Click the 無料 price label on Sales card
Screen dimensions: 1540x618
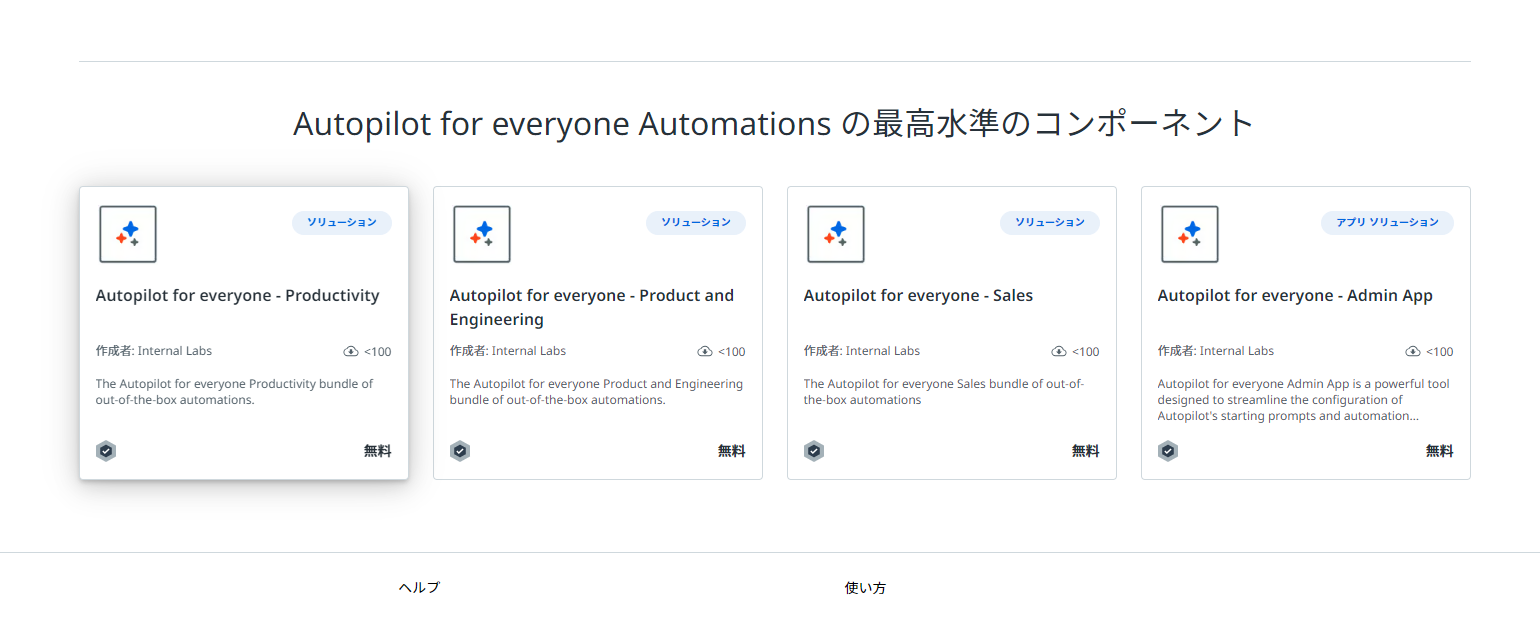coord(1085,450)
